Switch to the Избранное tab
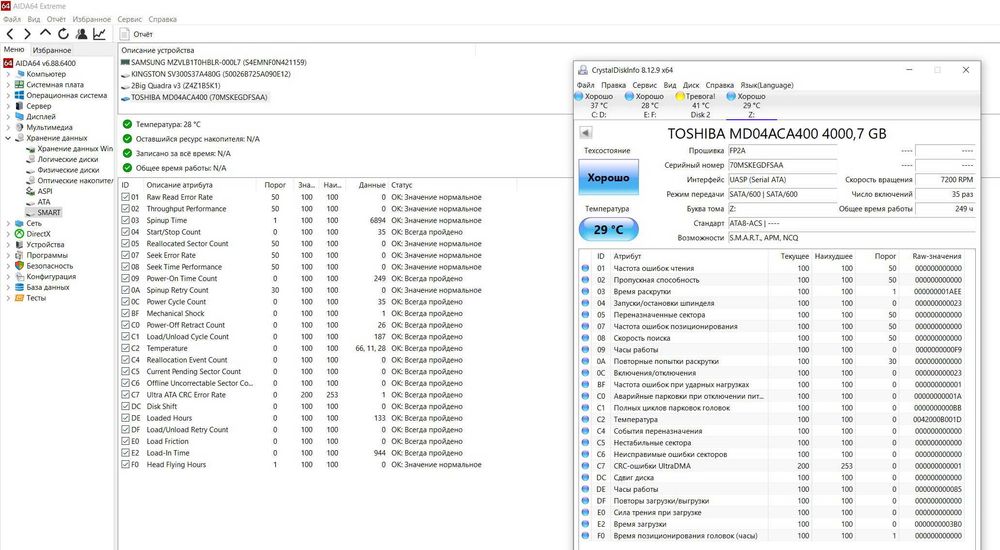Screen dimensions: 1000x550 pos(52,50)
